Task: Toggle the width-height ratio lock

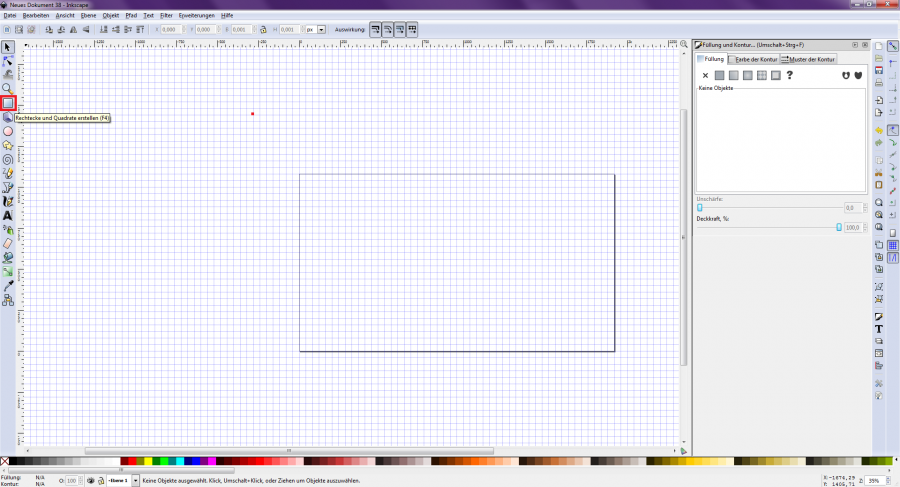Action: click(262, 30)
